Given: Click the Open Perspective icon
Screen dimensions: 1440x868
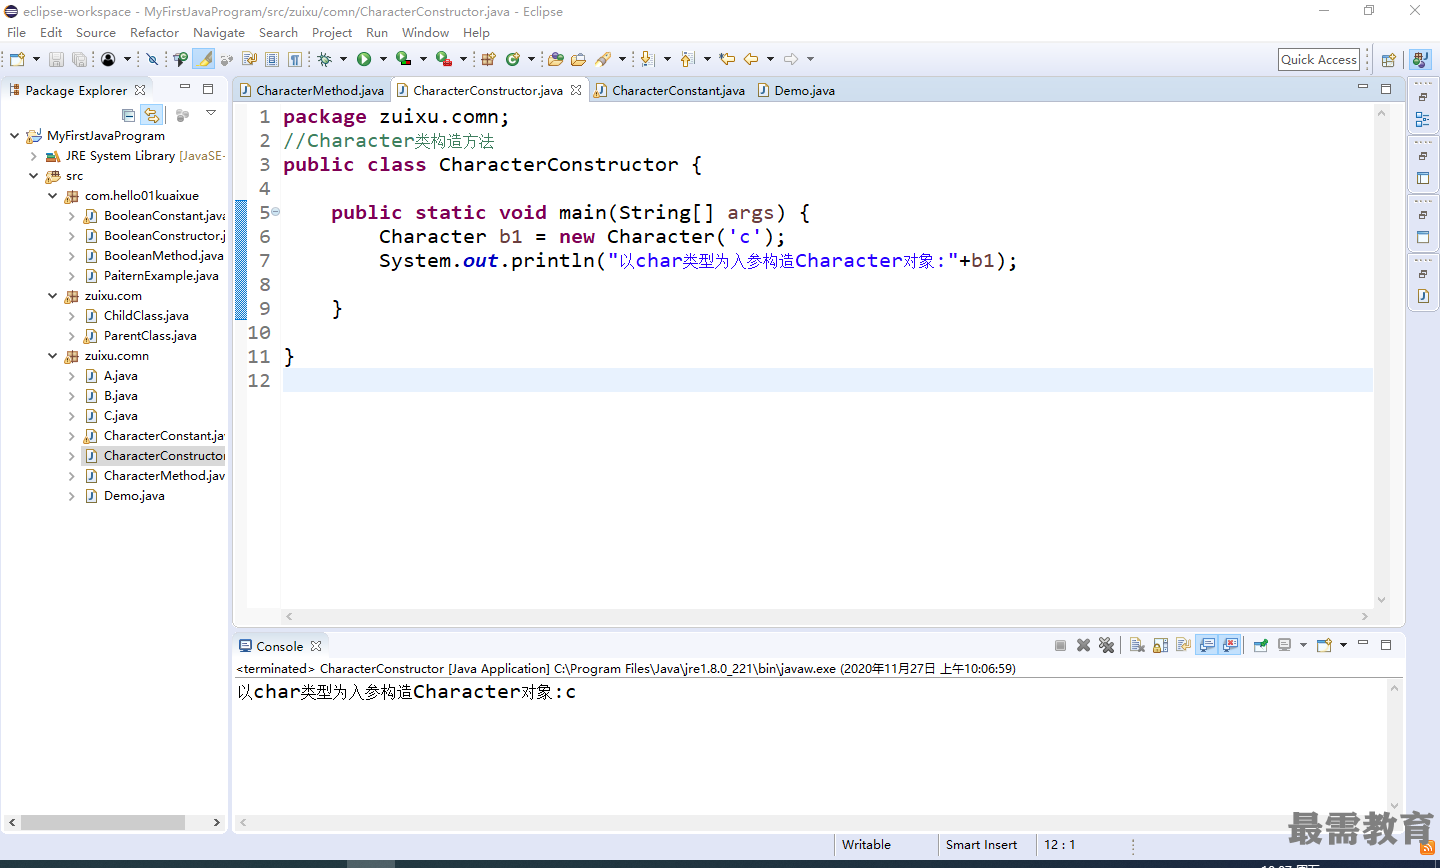Looking at the screenshot, I should pyautogui.click(x=1388, y=60).
